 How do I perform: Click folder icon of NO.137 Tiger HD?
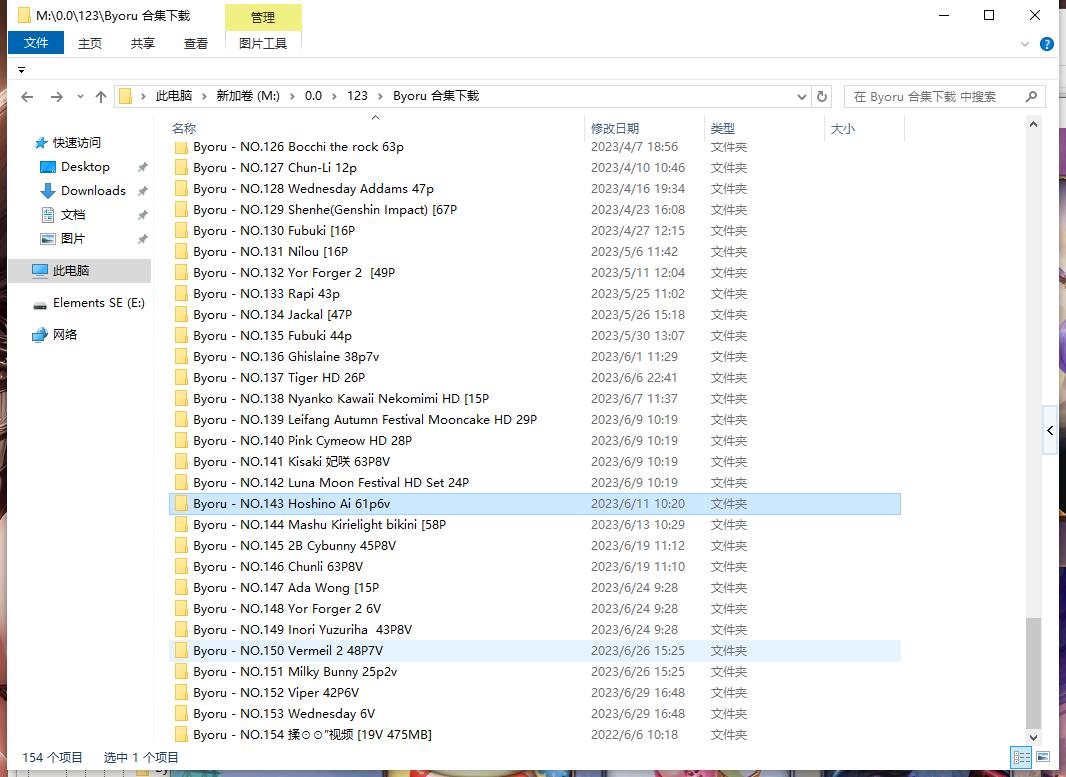pos(181,378)
